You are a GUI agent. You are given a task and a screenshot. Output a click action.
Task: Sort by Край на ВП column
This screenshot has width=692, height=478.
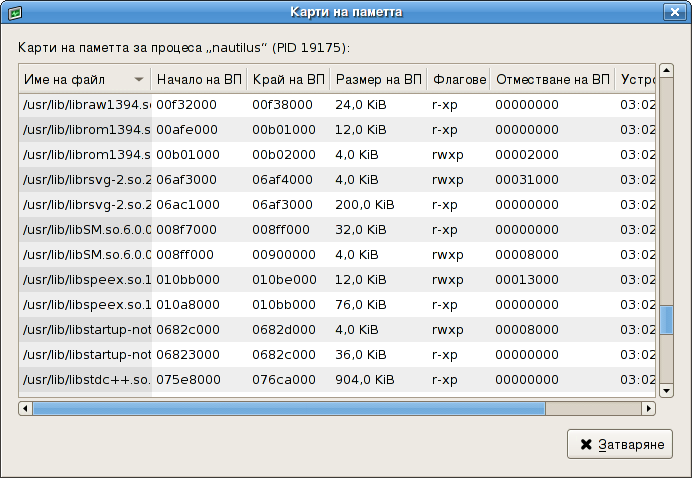(x=288, y=79)
